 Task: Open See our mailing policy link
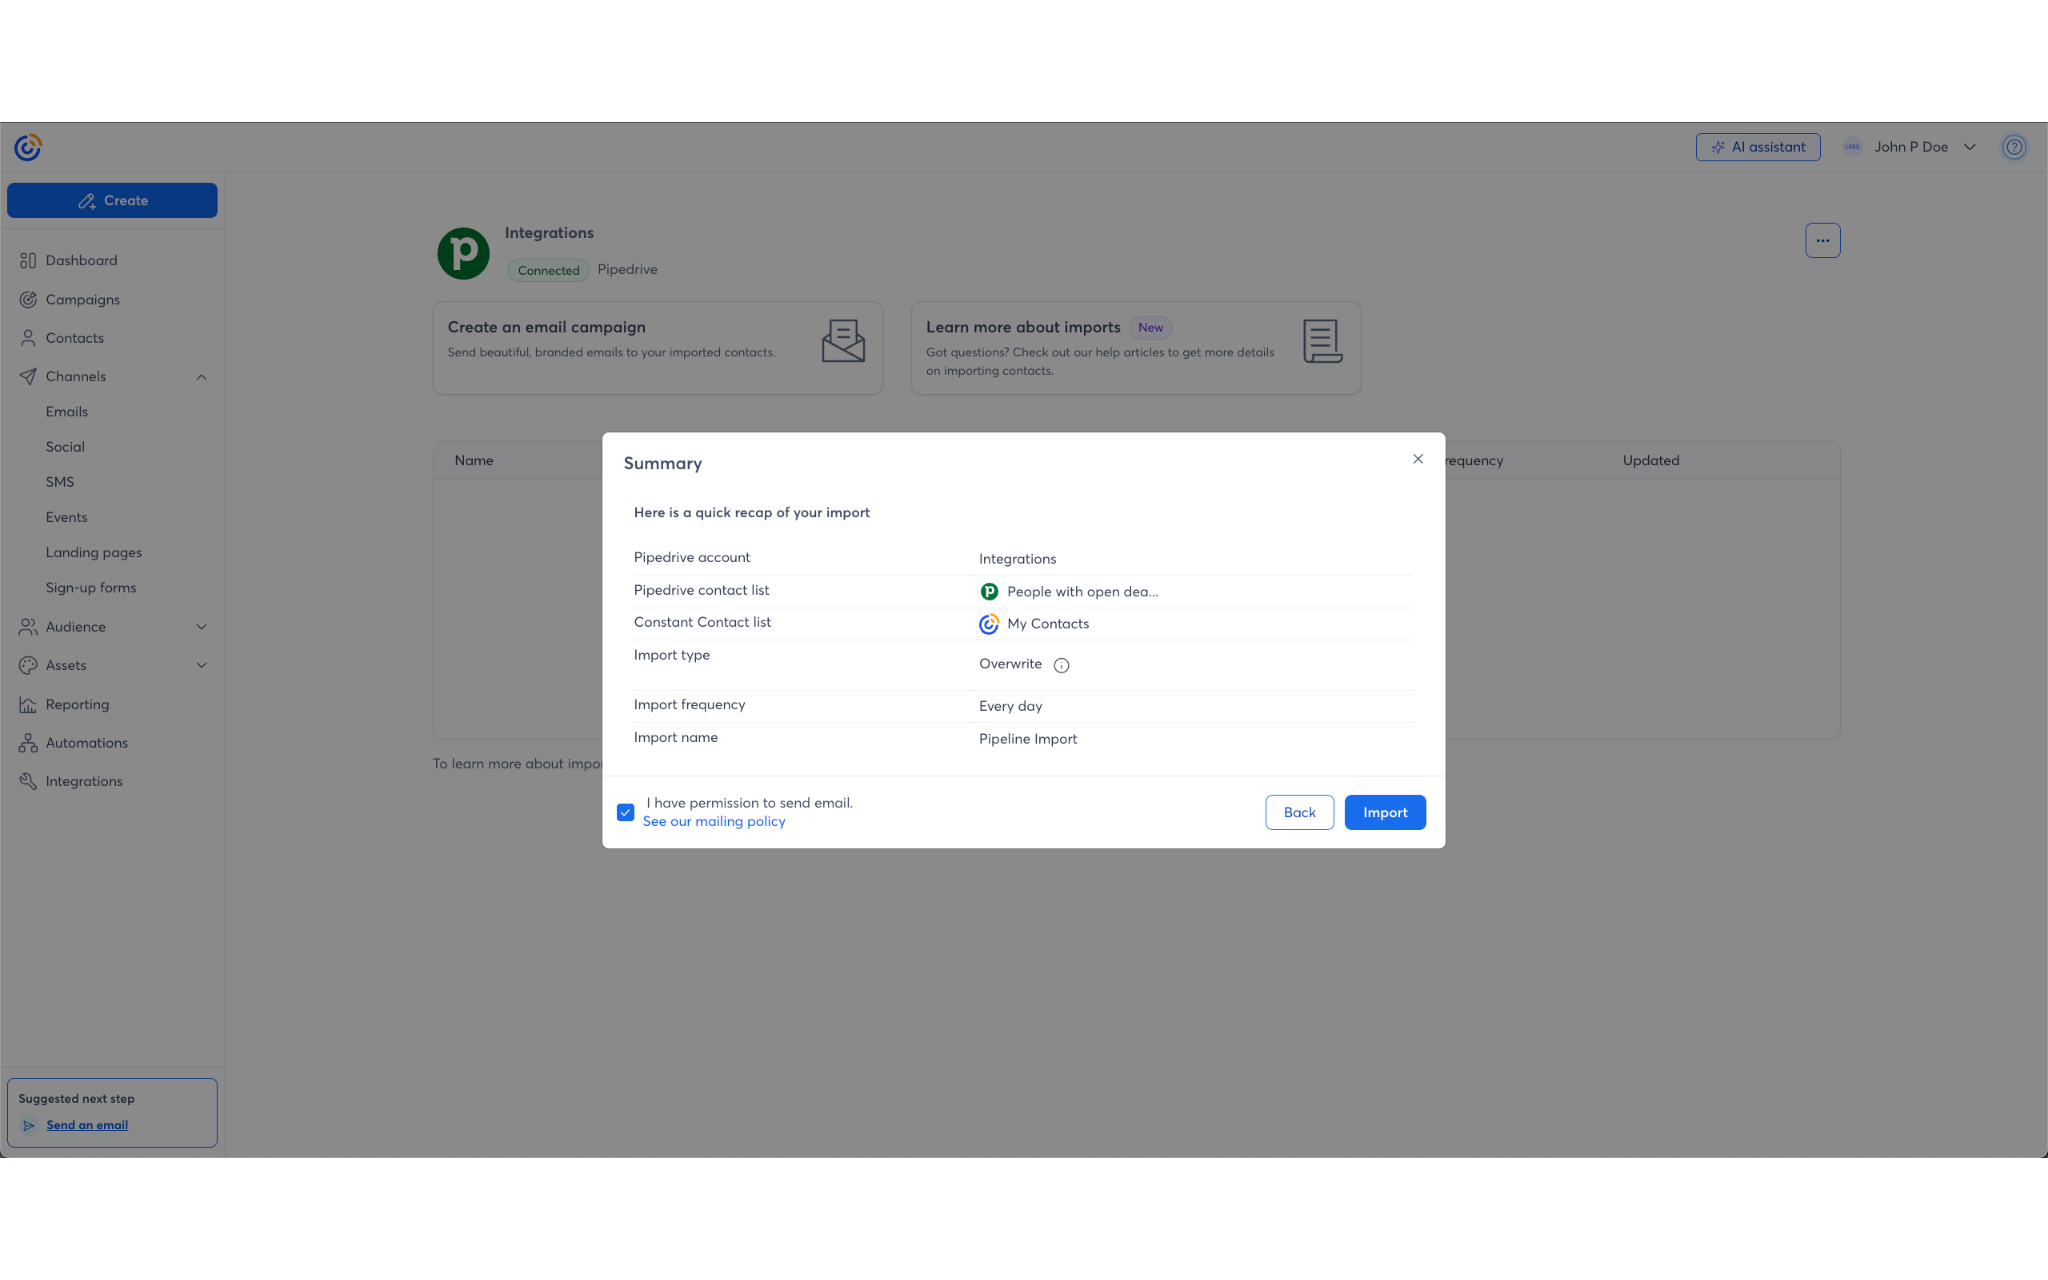point(713,822)
